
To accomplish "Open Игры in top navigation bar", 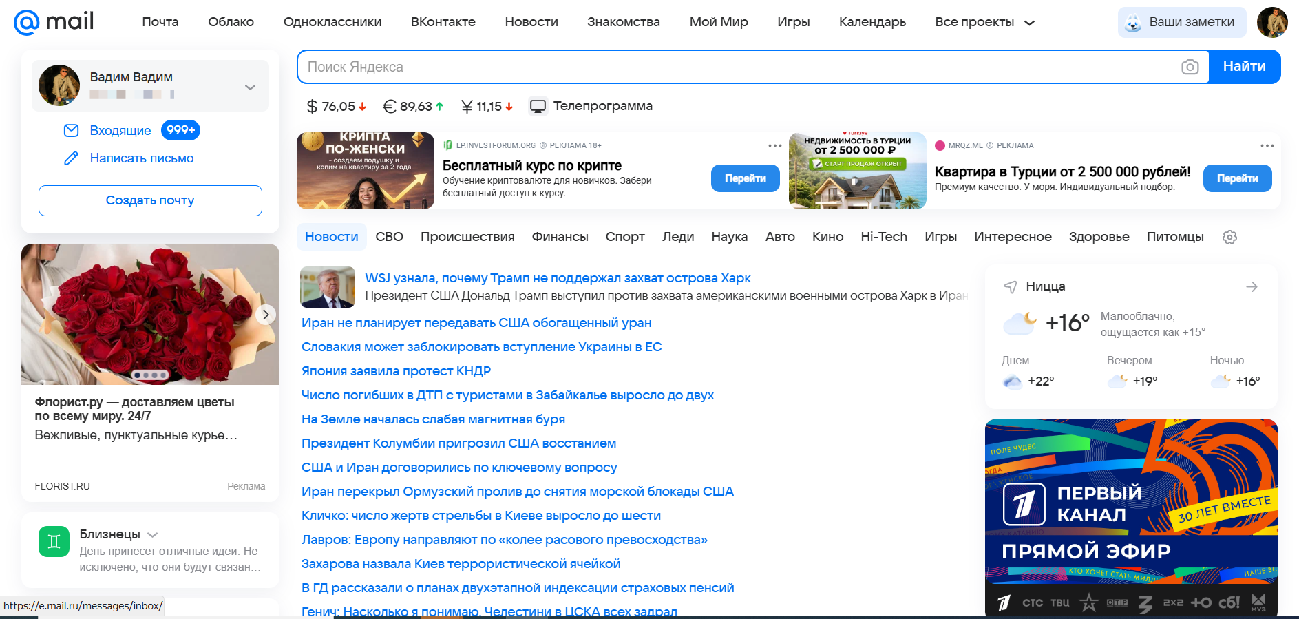I will tap(794, 22).
